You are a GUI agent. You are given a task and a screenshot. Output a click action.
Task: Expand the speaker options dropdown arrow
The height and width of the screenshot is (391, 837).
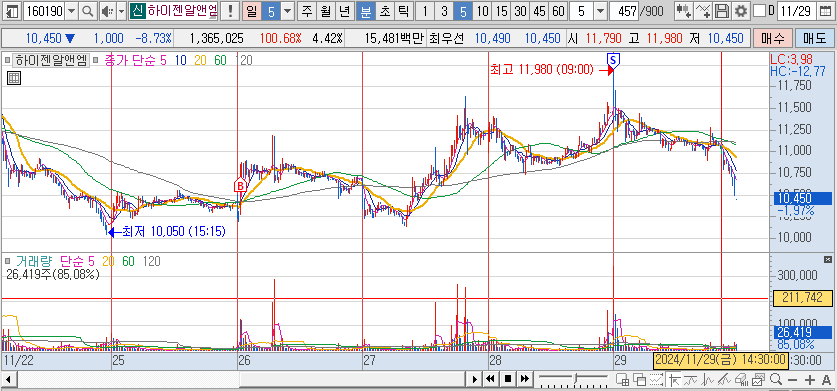coord(121,11)
